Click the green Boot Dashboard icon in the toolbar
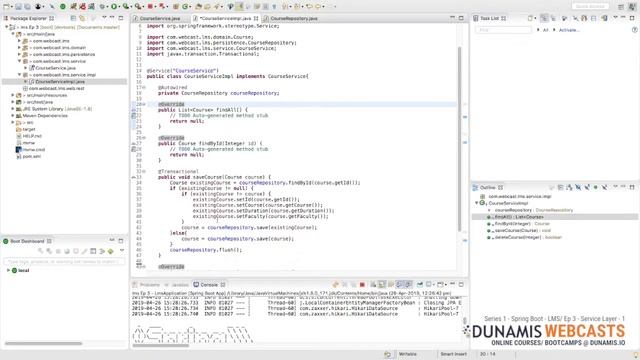Image resolution: width=640 pixels, height=360 pixels. (x=63, y=7)
